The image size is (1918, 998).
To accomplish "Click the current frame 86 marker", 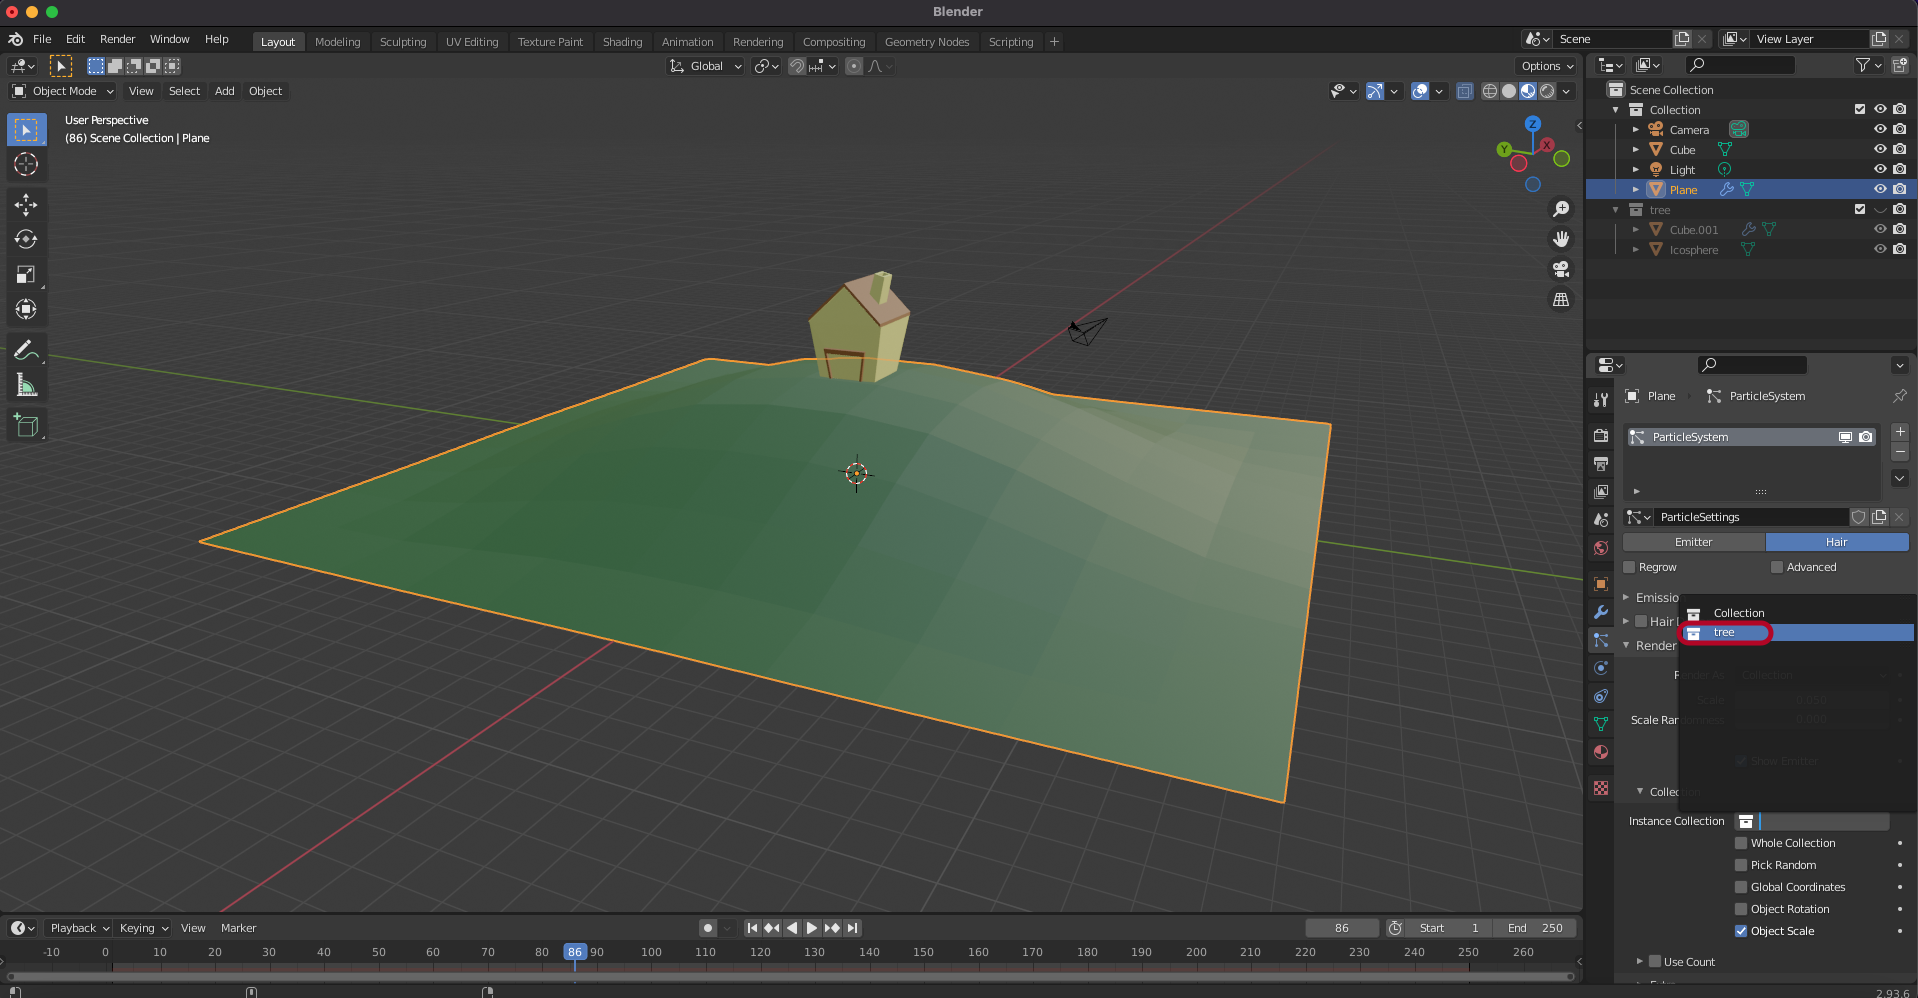I will click(574, 952).
